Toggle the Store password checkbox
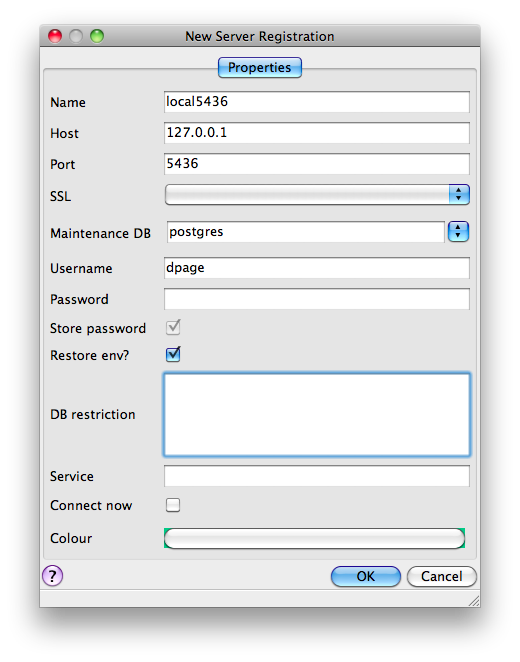The height and width of the screenshot is (662, 520). tap(173, 328)
